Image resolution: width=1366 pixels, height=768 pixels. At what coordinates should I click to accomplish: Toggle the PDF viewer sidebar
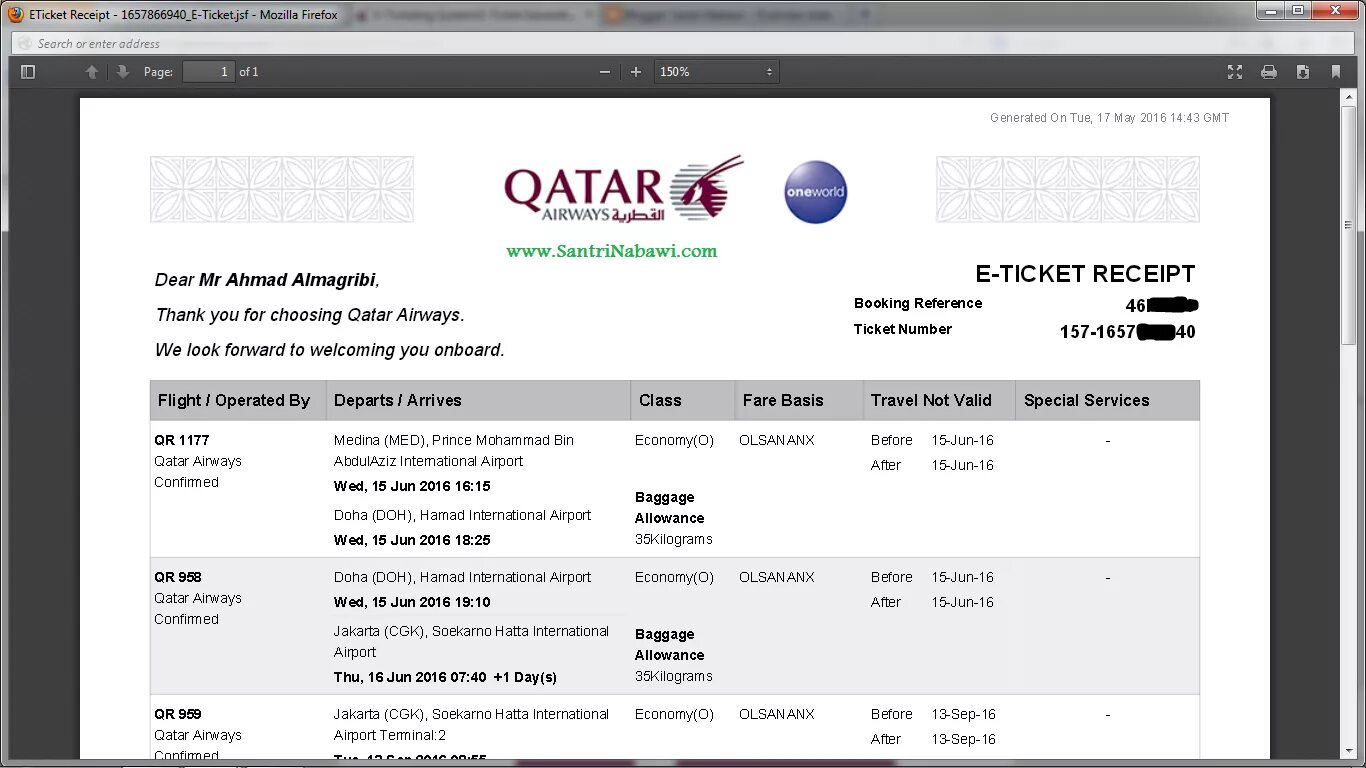tap(28, 72)
